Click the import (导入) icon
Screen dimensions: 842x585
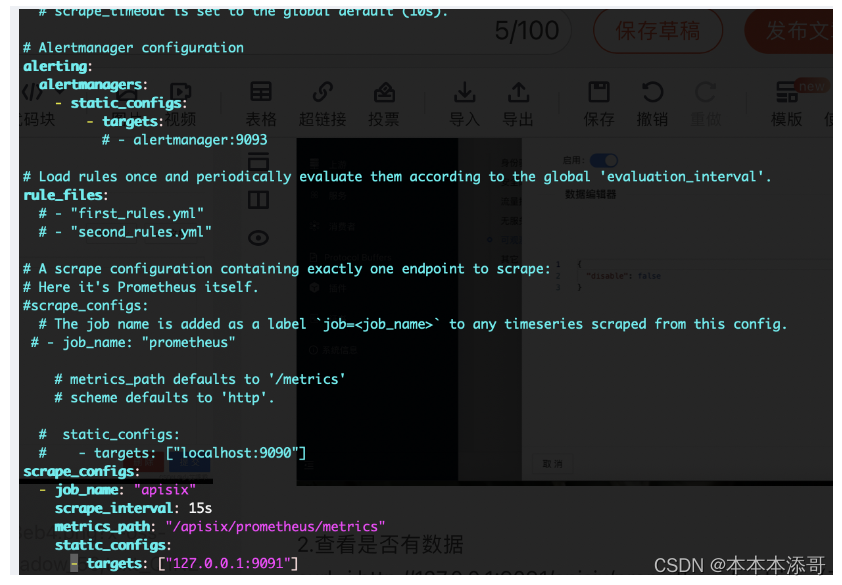tap(464, 103)
